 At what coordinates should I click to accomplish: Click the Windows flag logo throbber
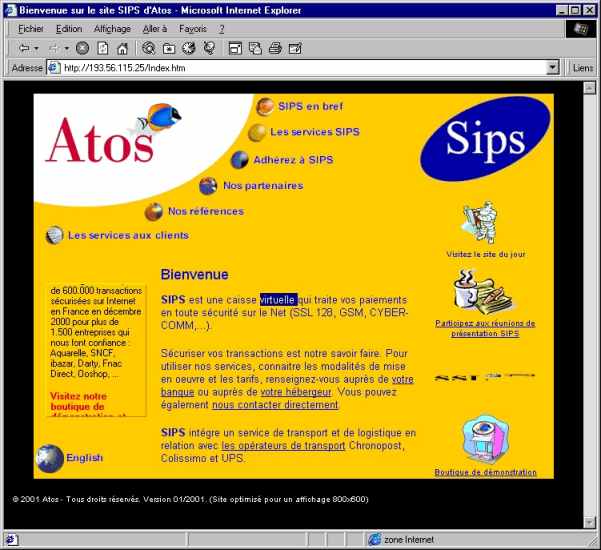[581, 29]
